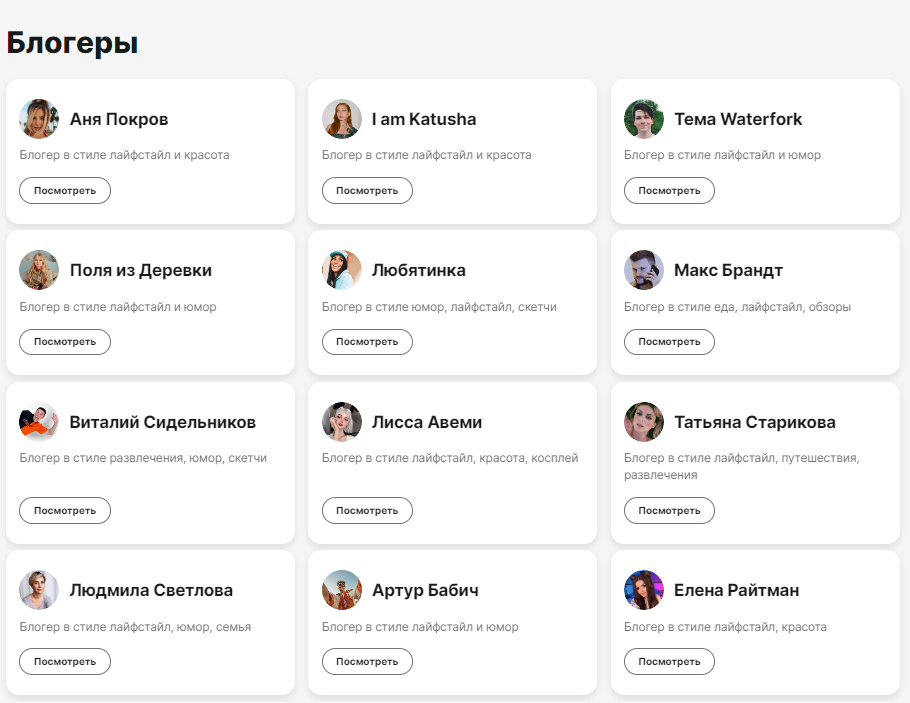Click the Блогеры section heading
The image size is (910, 703).
(x=72, y=43)
